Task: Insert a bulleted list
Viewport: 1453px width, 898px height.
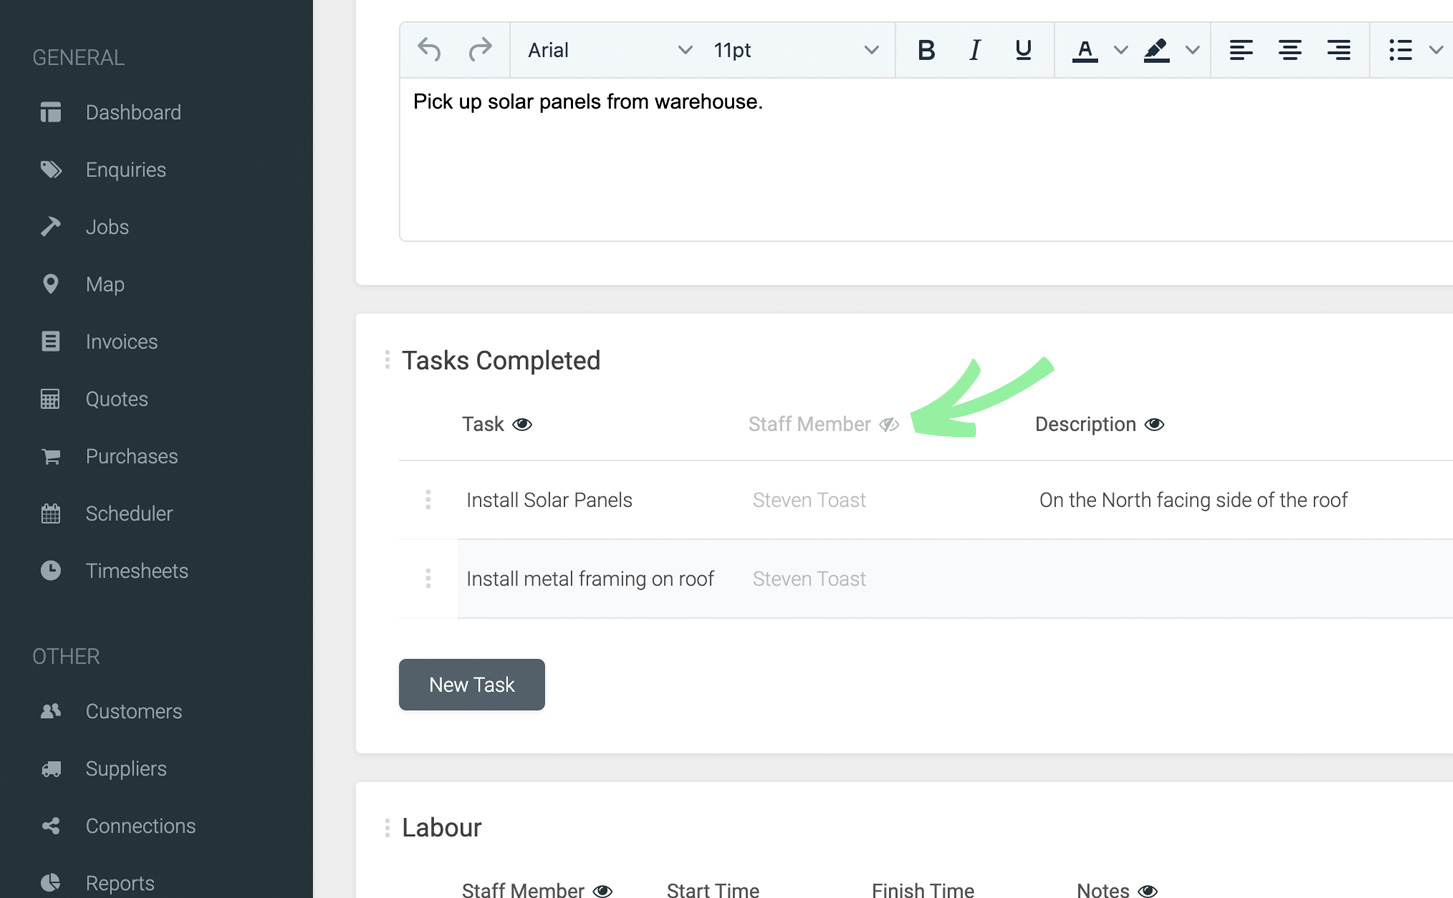Action: click(1400, 50)
